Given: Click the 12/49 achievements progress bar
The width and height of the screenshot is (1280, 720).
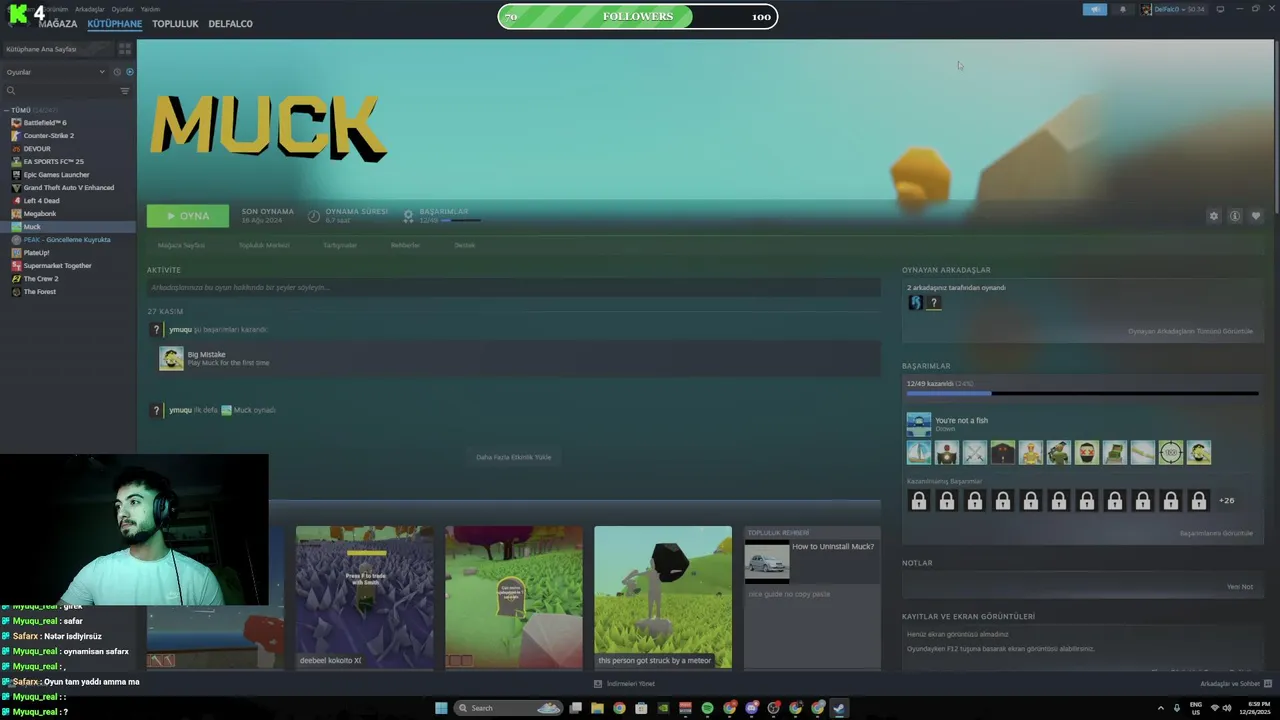Looking at the screenshot, I should (x=1082, y=394).
